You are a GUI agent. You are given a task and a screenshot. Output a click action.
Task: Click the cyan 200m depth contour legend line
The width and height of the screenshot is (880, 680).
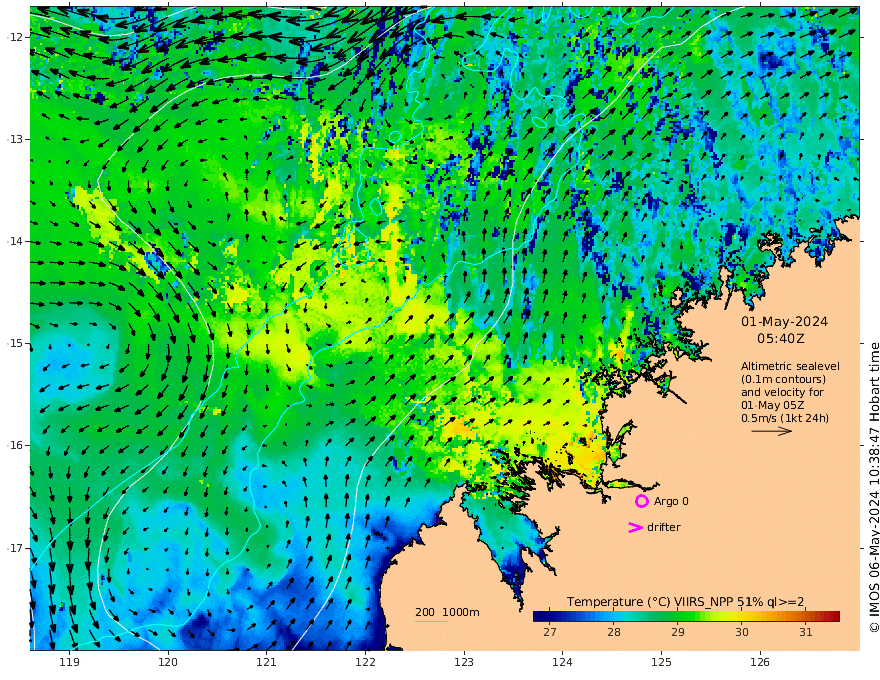pos(430,621)
